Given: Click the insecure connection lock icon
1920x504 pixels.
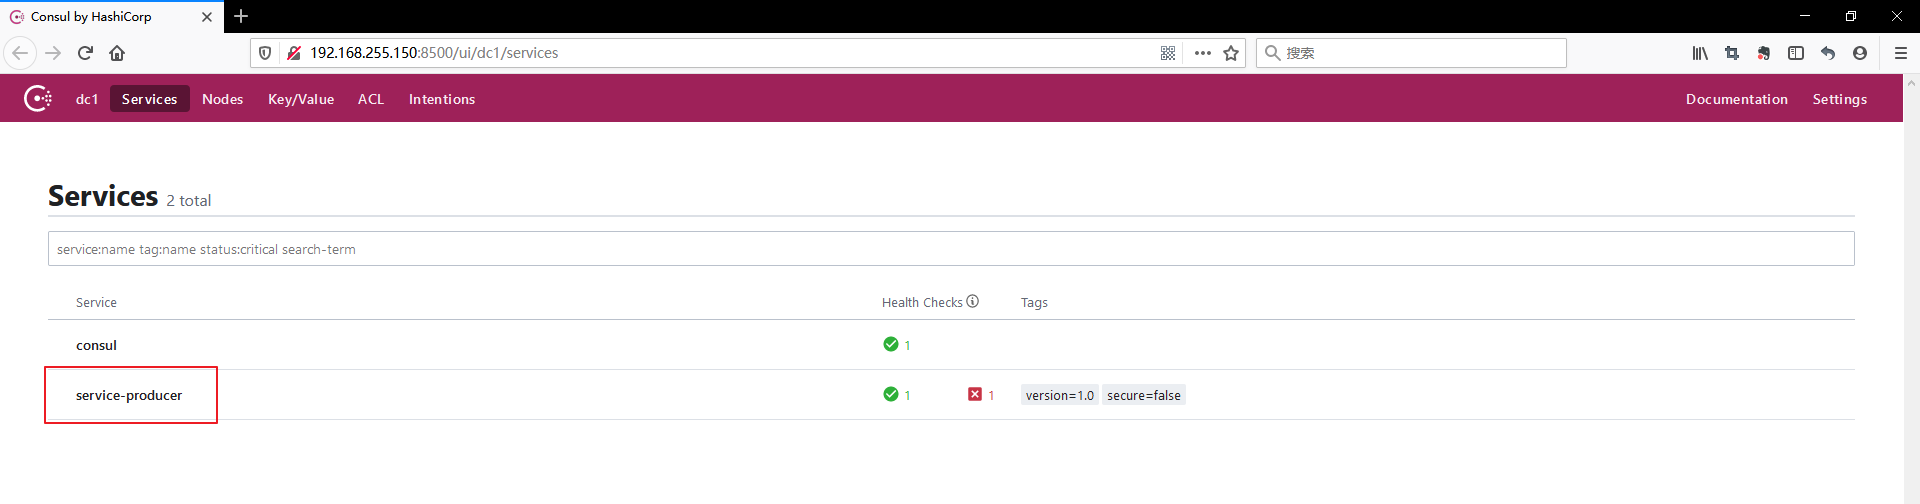Looking at the screenshot, I should point(294,53).
